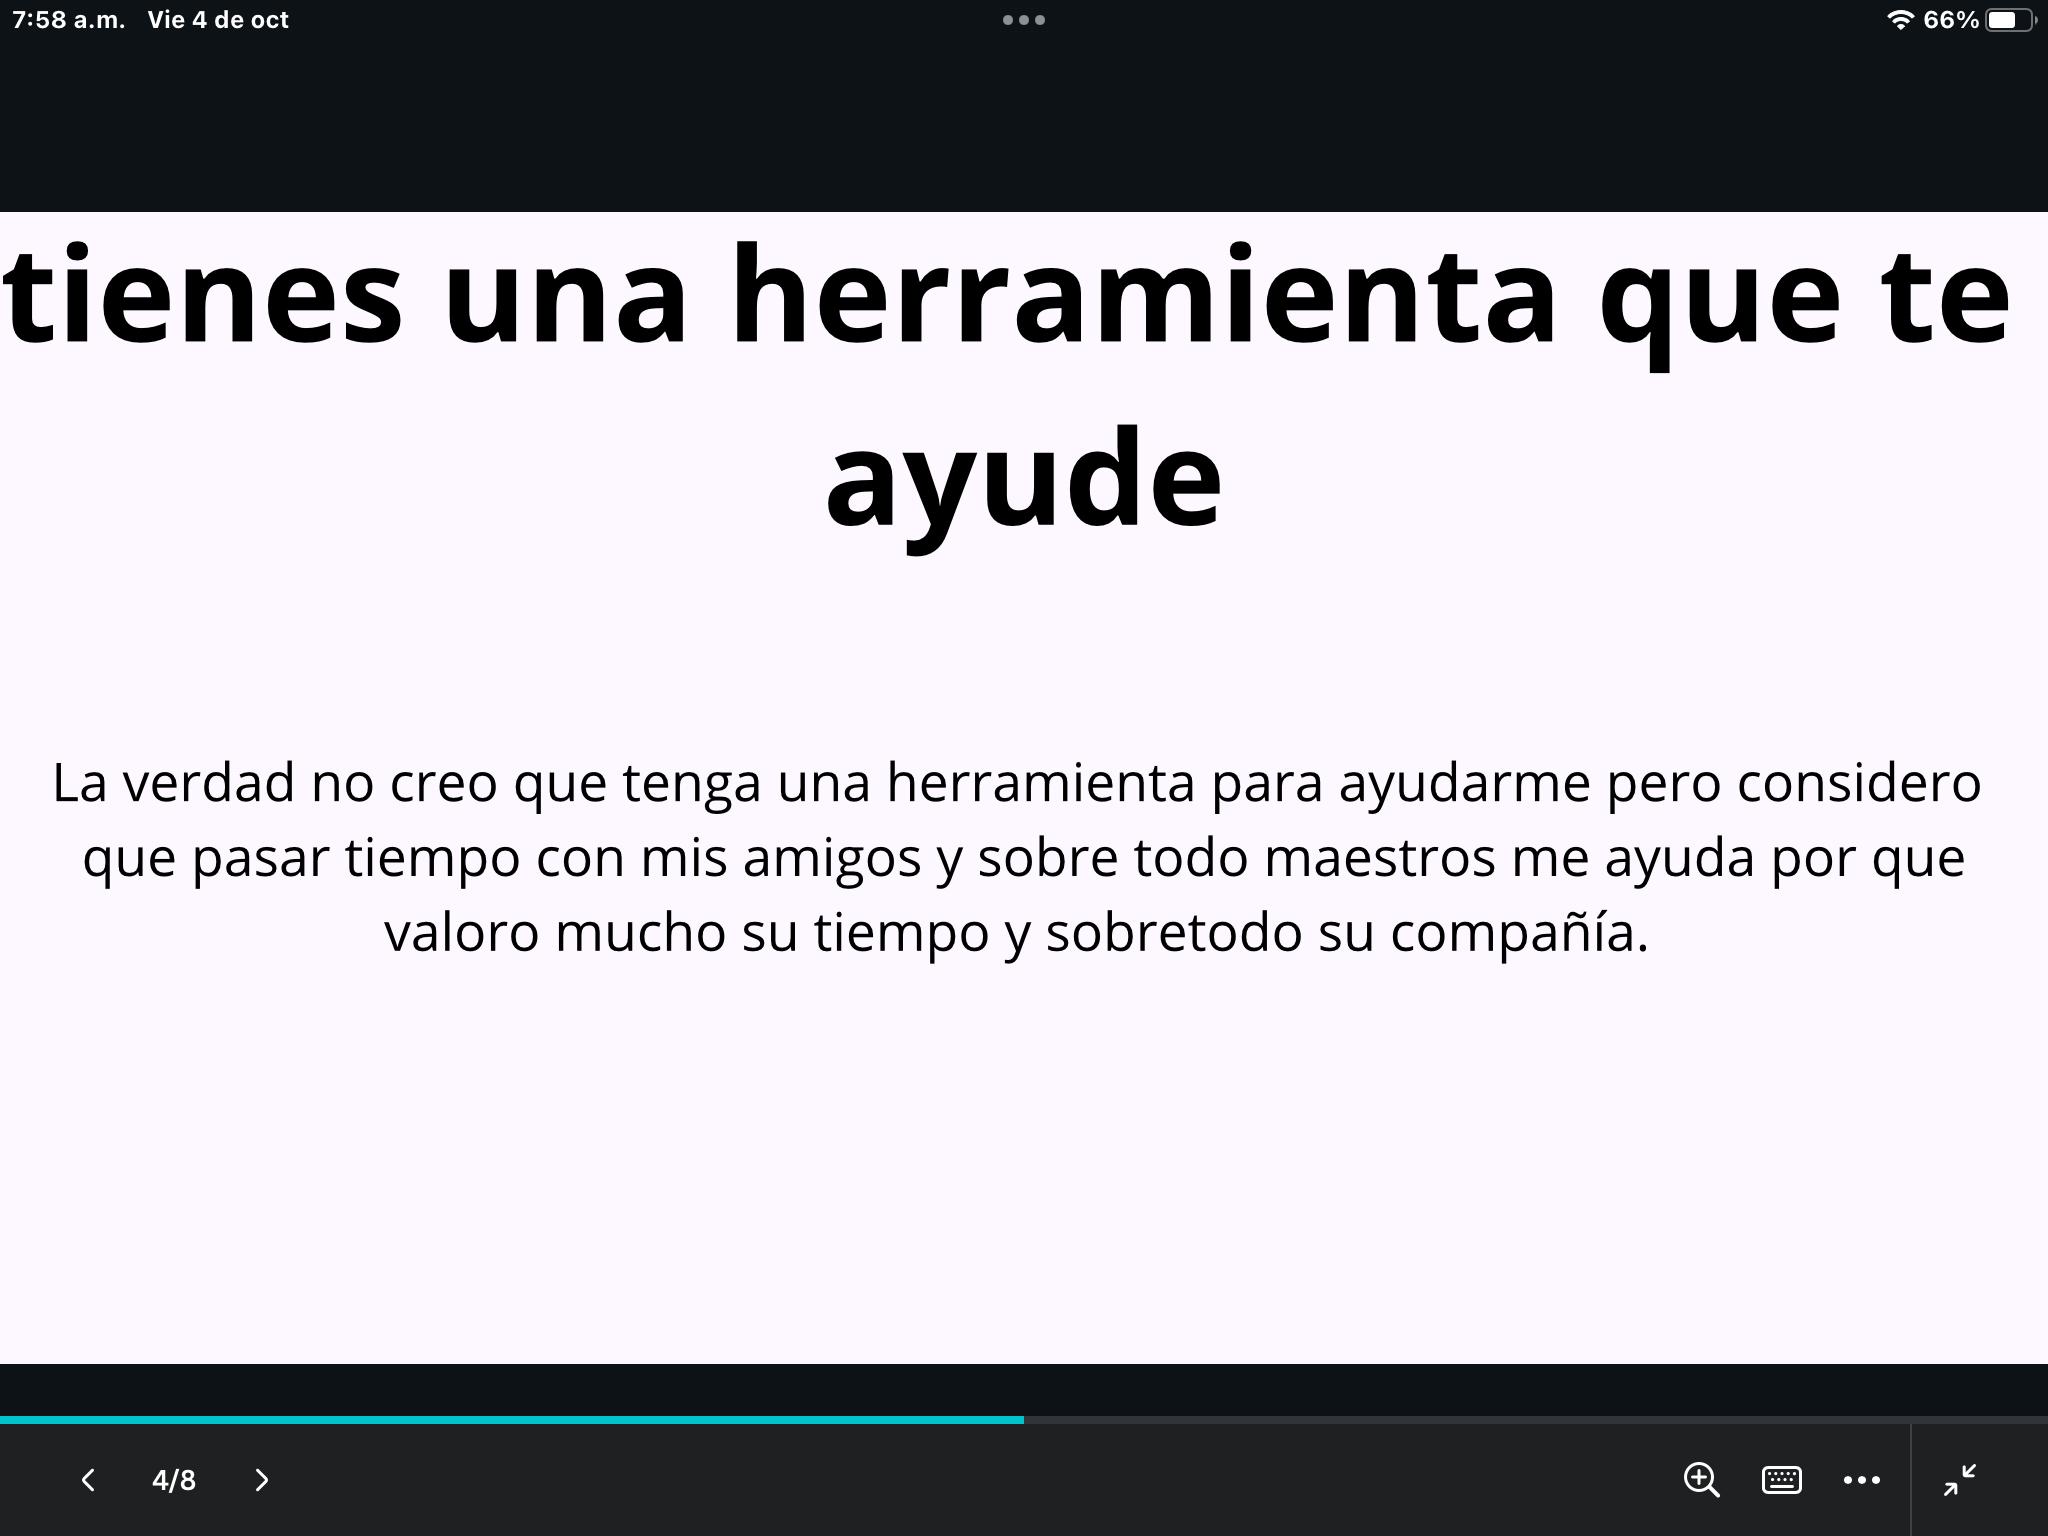This screenshot has height=1536, width=2048.
Task: Tap the battery icon in status bar
Action: tap(2008, 20)
